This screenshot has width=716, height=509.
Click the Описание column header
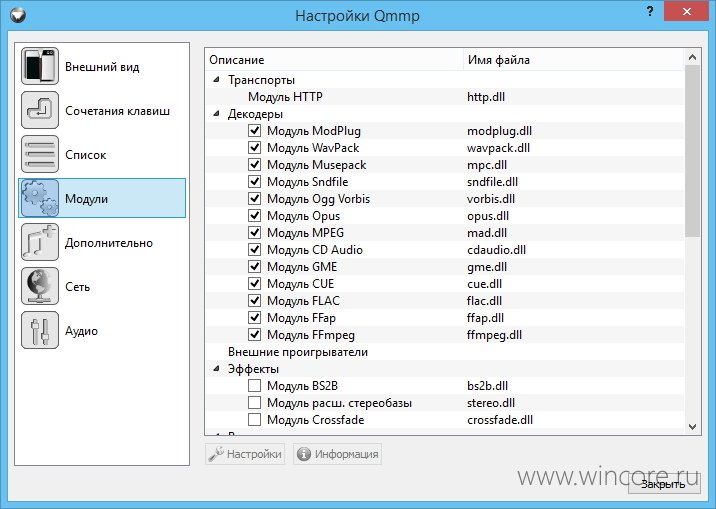[x=334, y=60]
